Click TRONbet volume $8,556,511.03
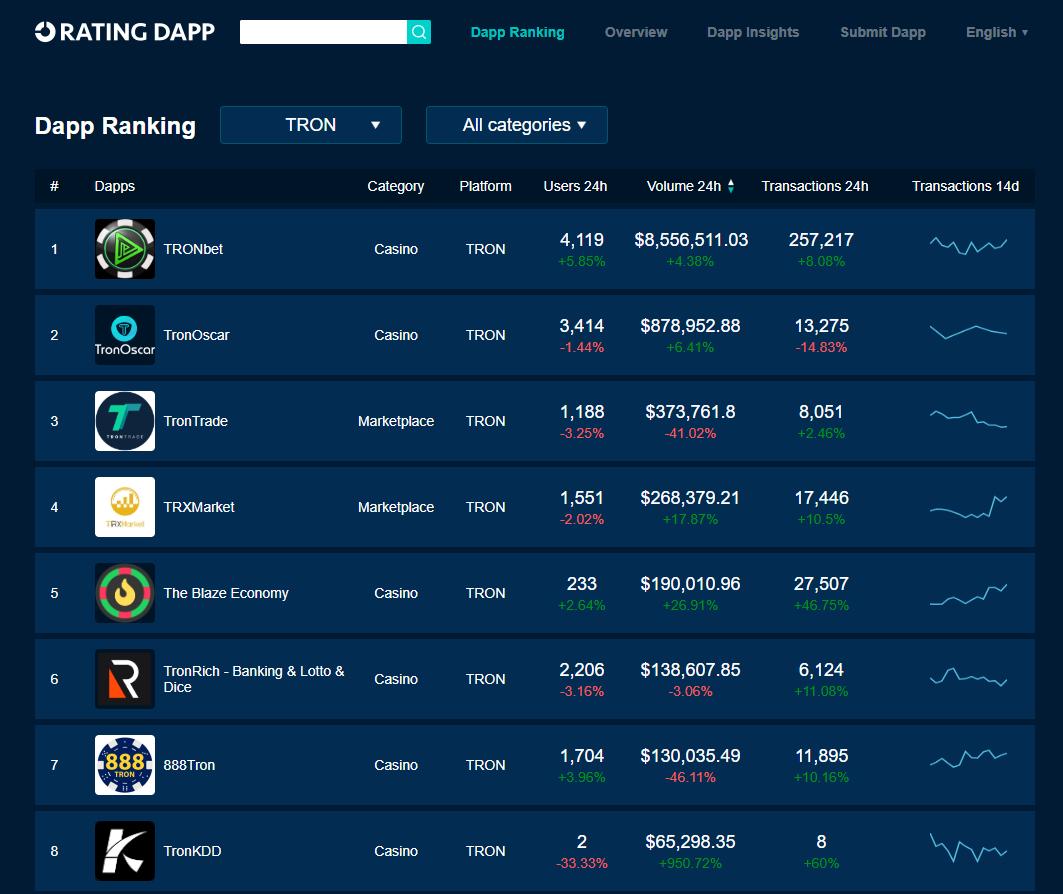 (x=691, y=240)
